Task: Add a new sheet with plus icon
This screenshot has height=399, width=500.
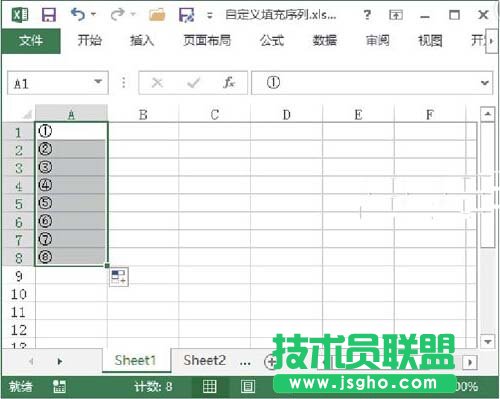Action: coord(270,362)
